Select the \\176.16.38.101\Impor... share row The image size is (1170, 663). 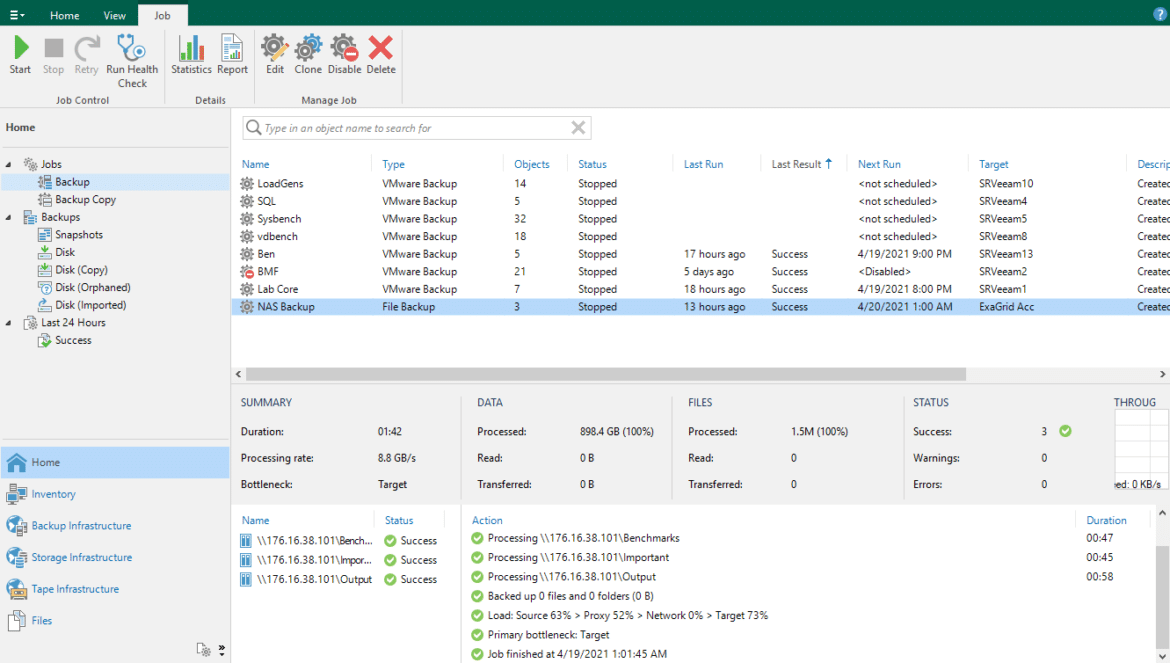pyautogui.click(x=340, y=560)
